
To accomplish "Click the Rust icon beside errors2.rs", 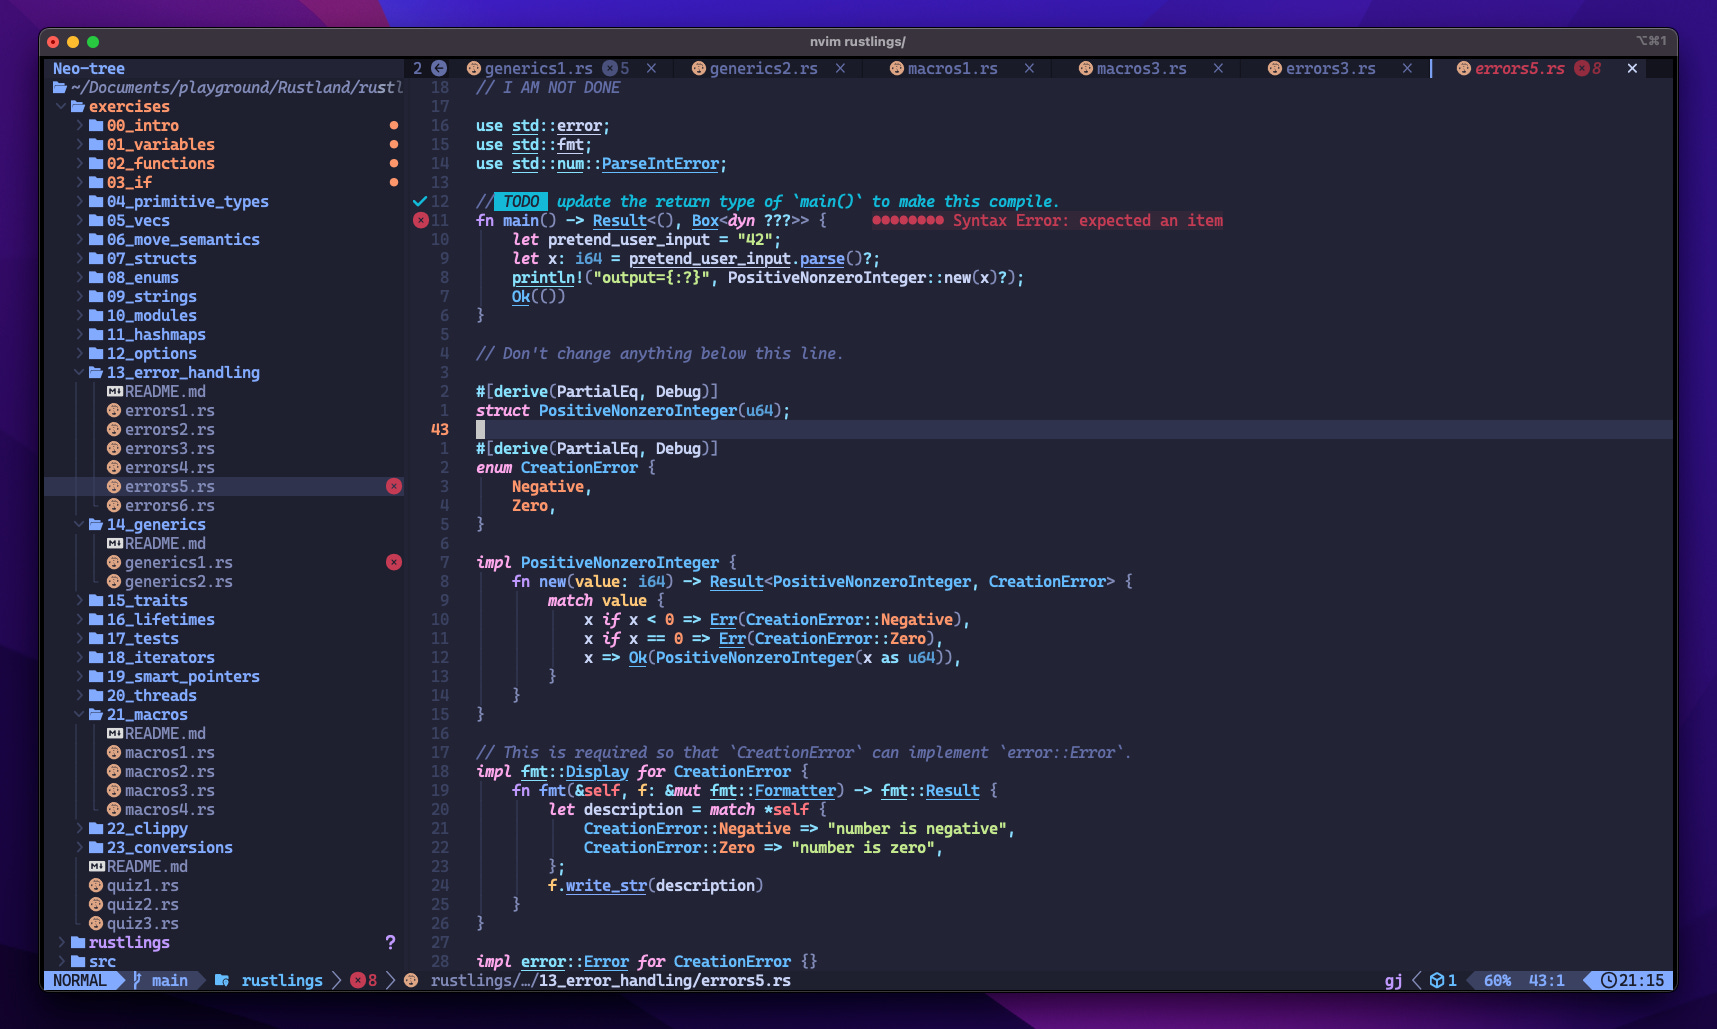I will click(x=114, y=429).
